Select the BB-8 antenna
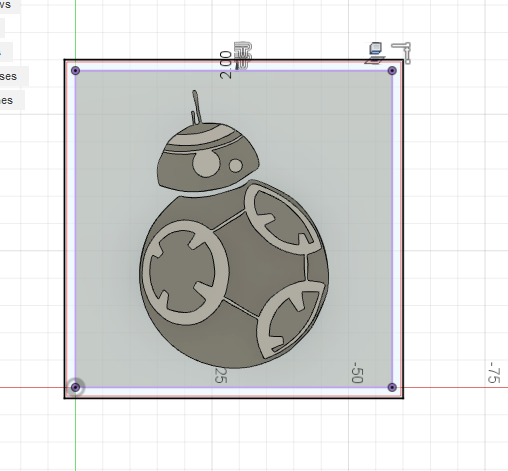The height and width of the screenshot is (471, 508). [196, 107]
